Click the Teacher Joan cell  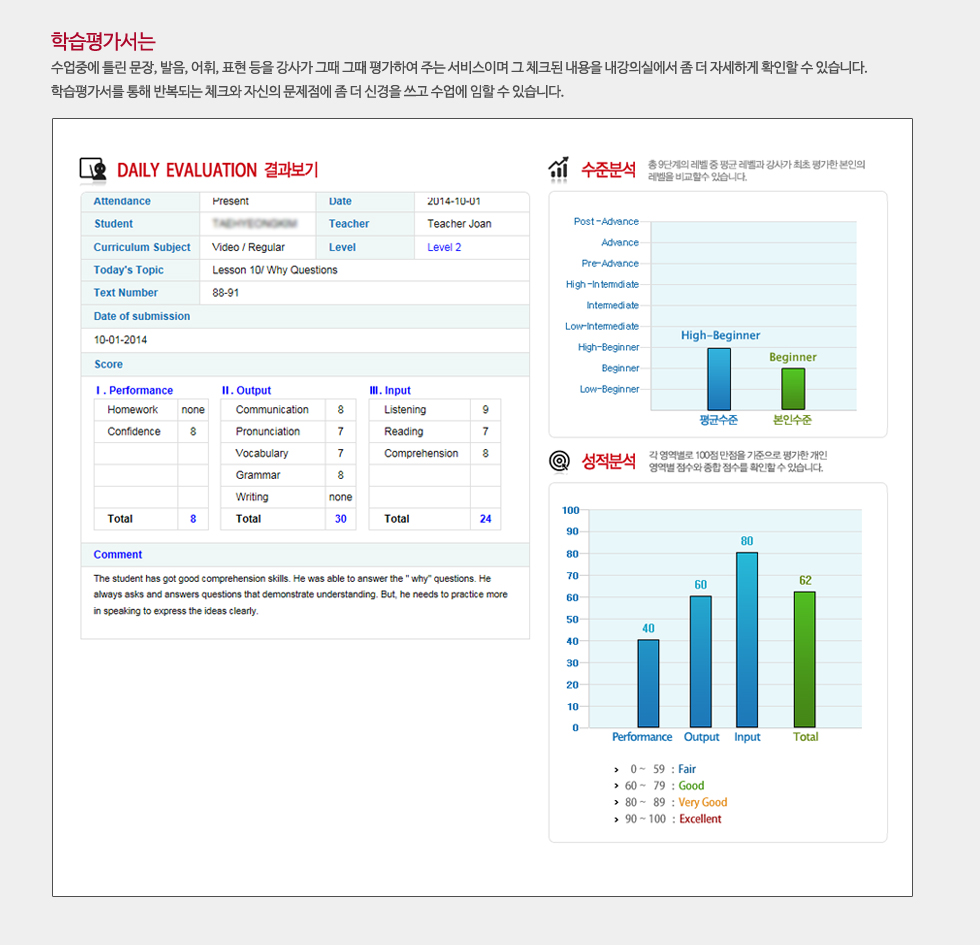459,224
